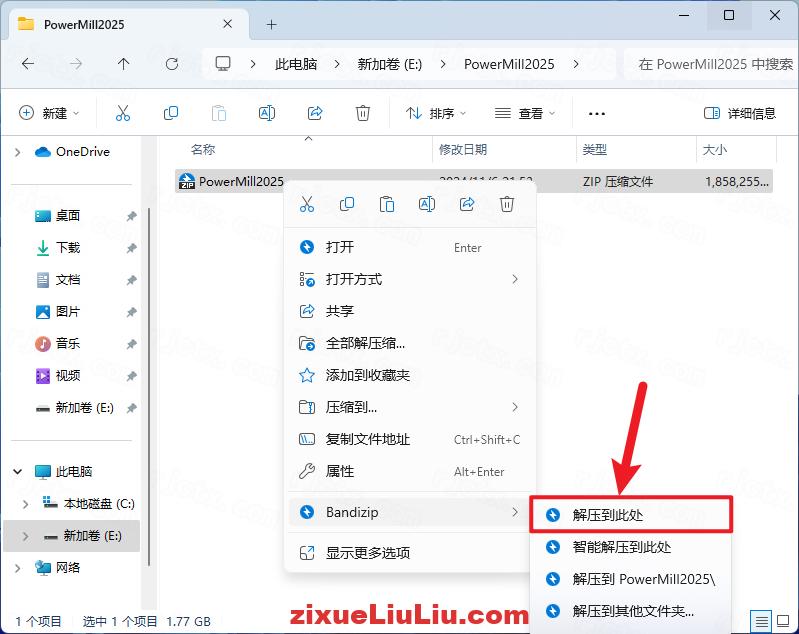
Task: Click the delete icon in the context menu
Action: [507, 204]
